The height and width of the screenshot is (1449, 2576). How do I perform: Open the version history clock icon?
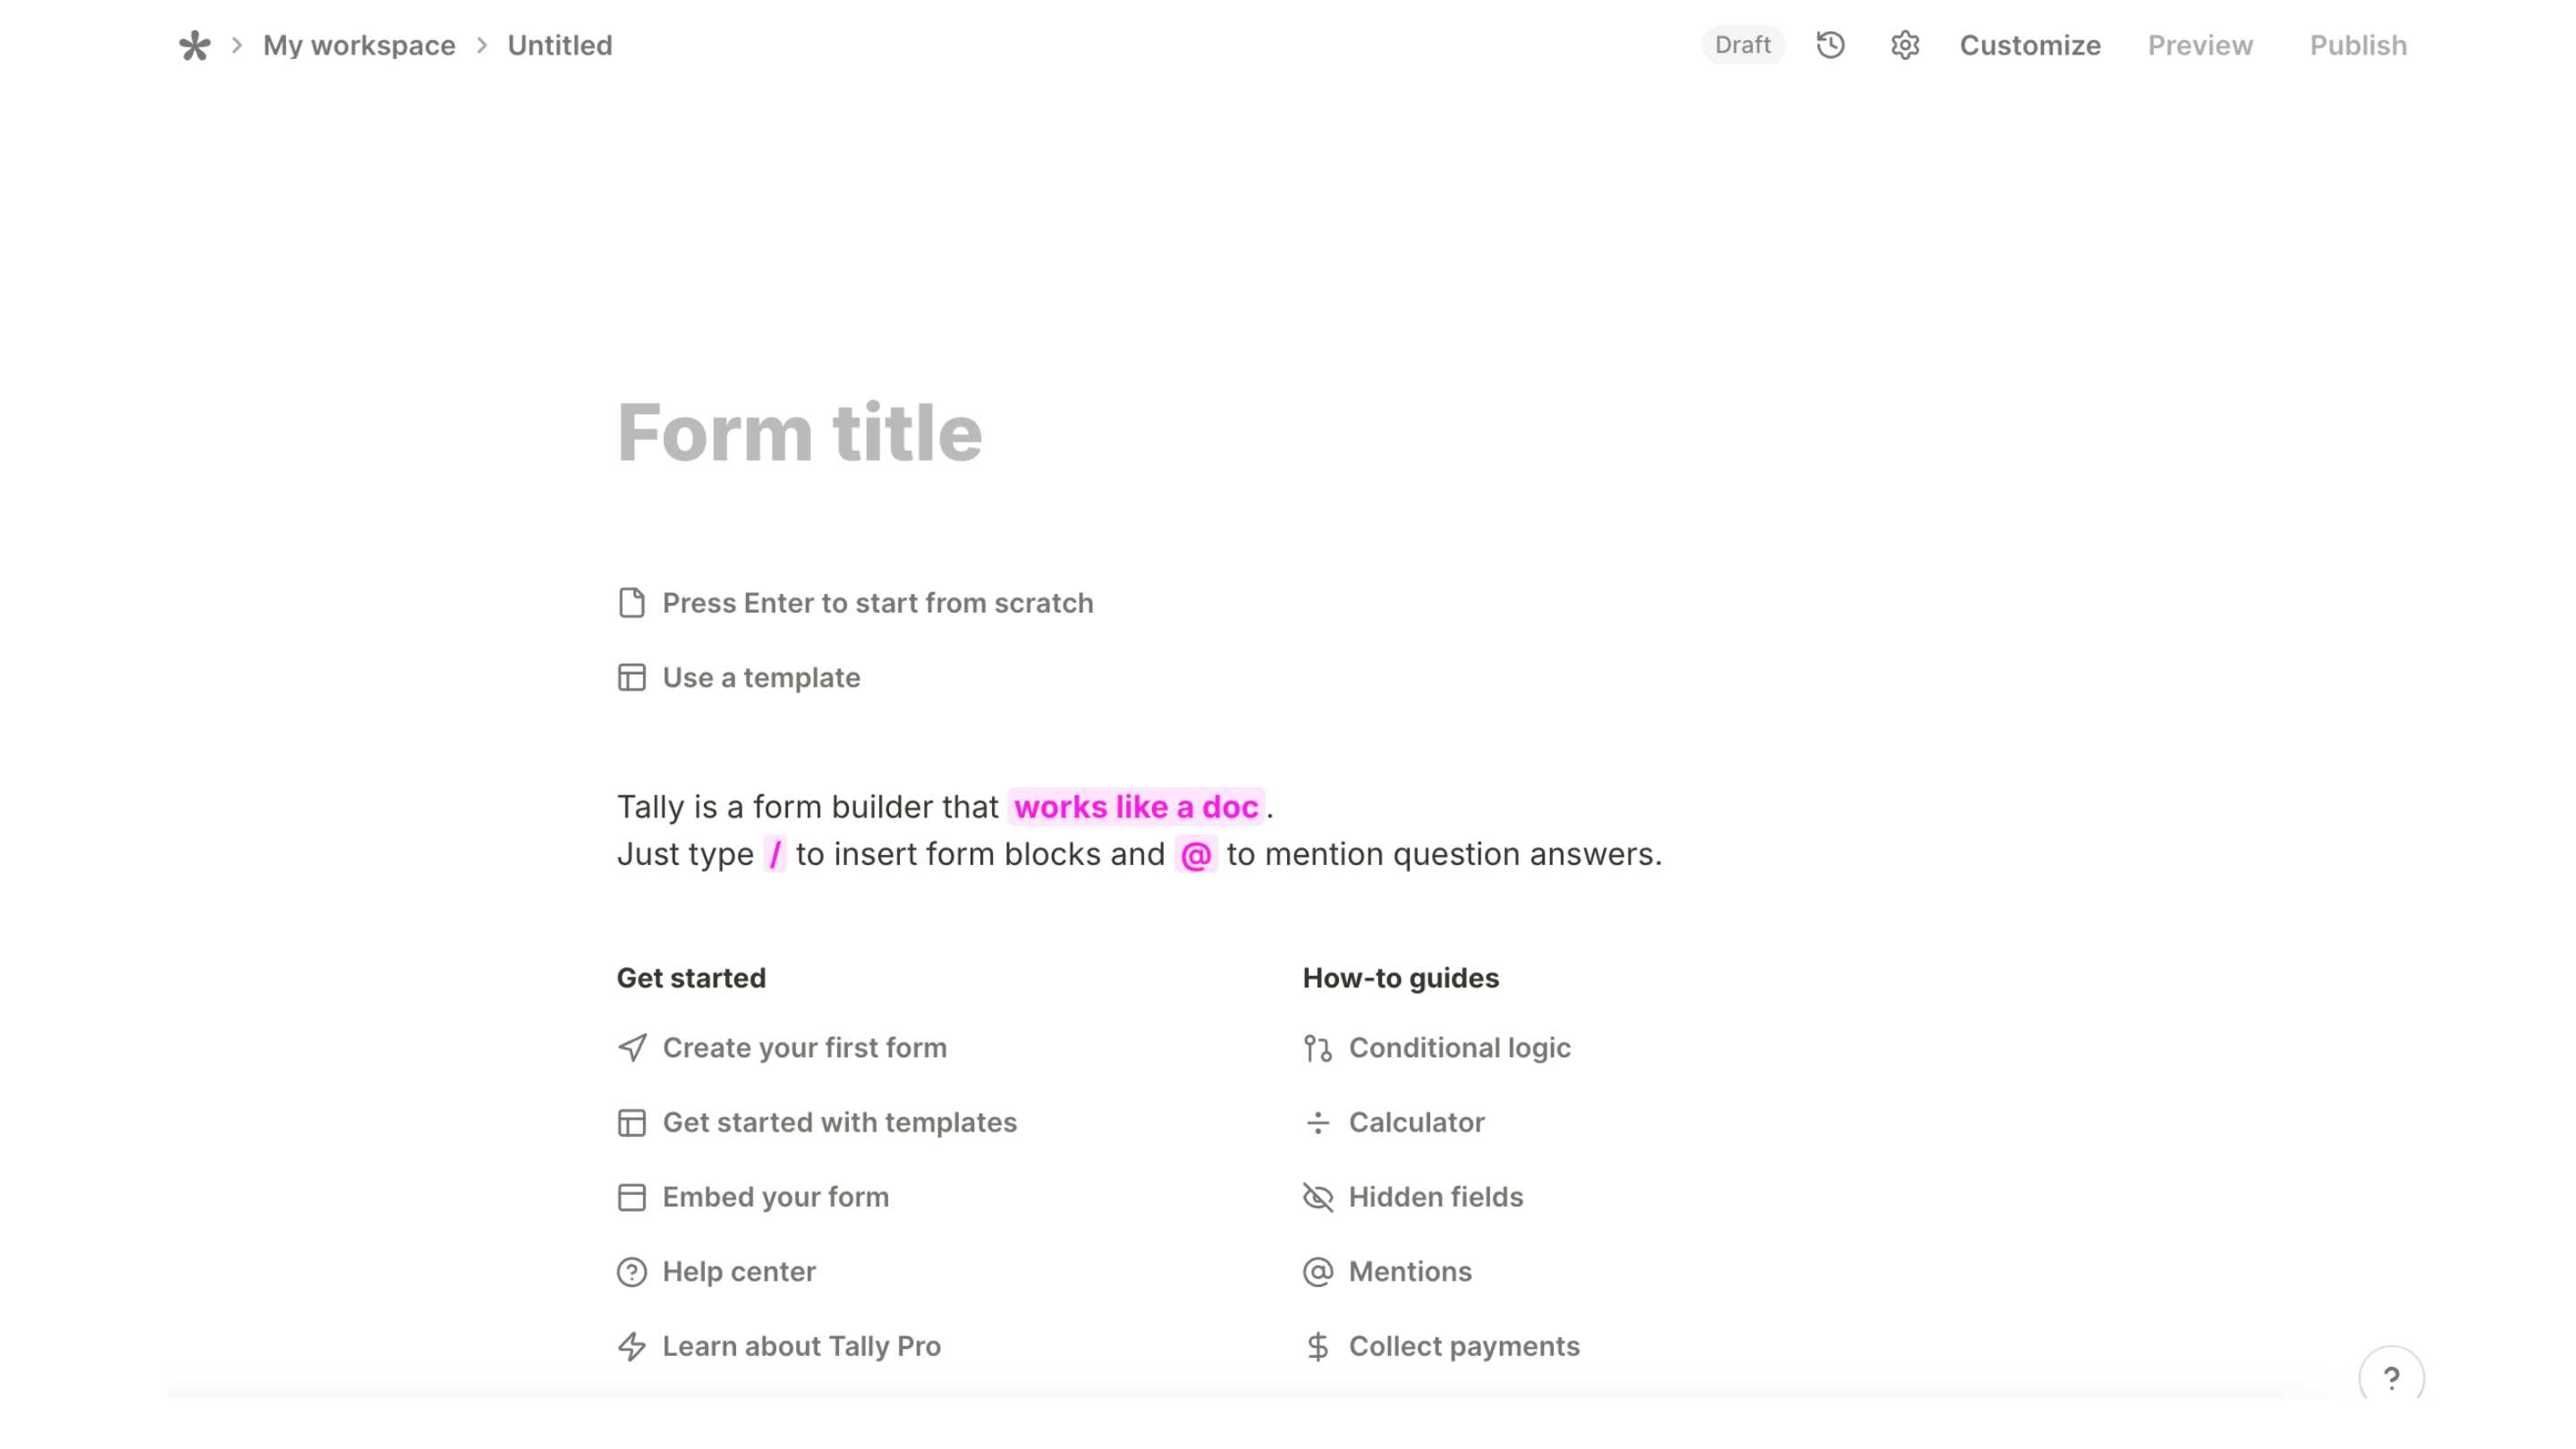(x=1830, y=45)
